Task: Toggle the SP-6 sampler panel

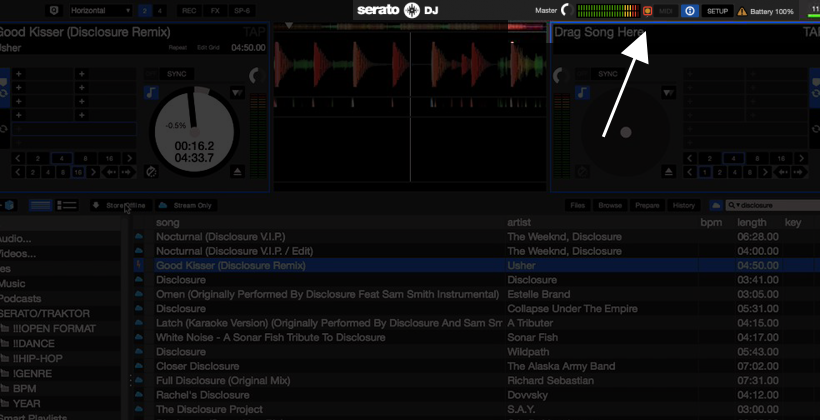Action: point(242,10)
